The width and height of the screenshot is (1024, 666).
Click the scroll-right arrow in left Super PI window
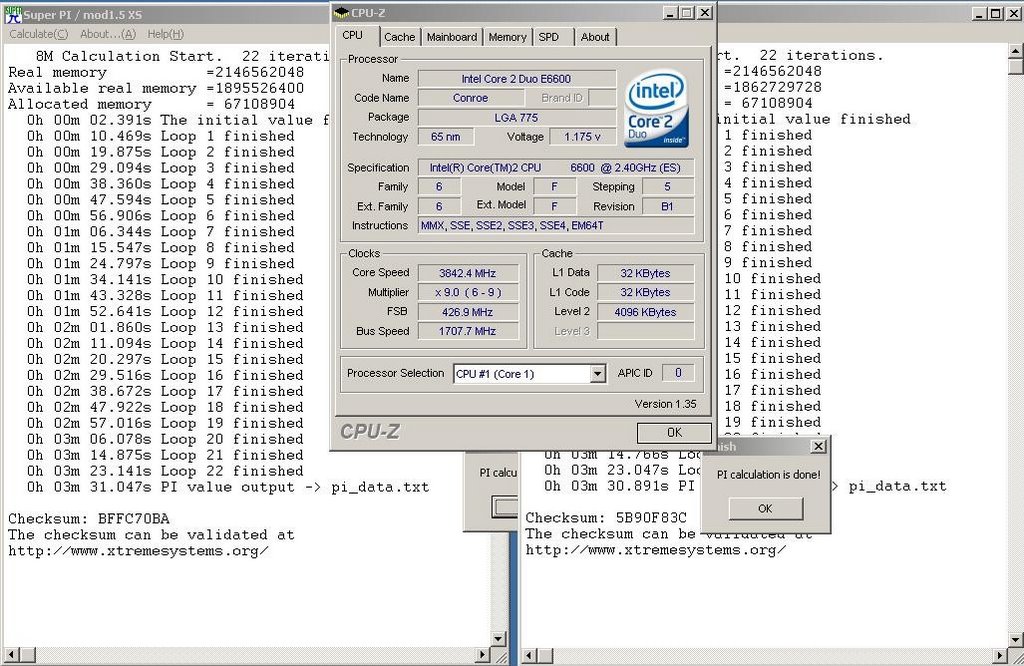[x=483, y=654]
